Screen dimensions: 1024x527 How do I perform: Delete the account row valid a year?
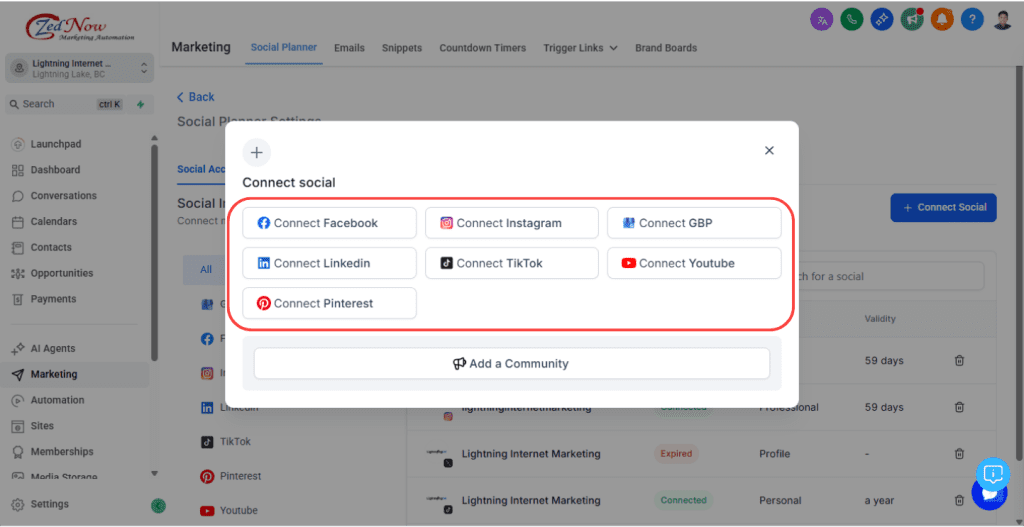pyautogui.click(x=959, y=500)
